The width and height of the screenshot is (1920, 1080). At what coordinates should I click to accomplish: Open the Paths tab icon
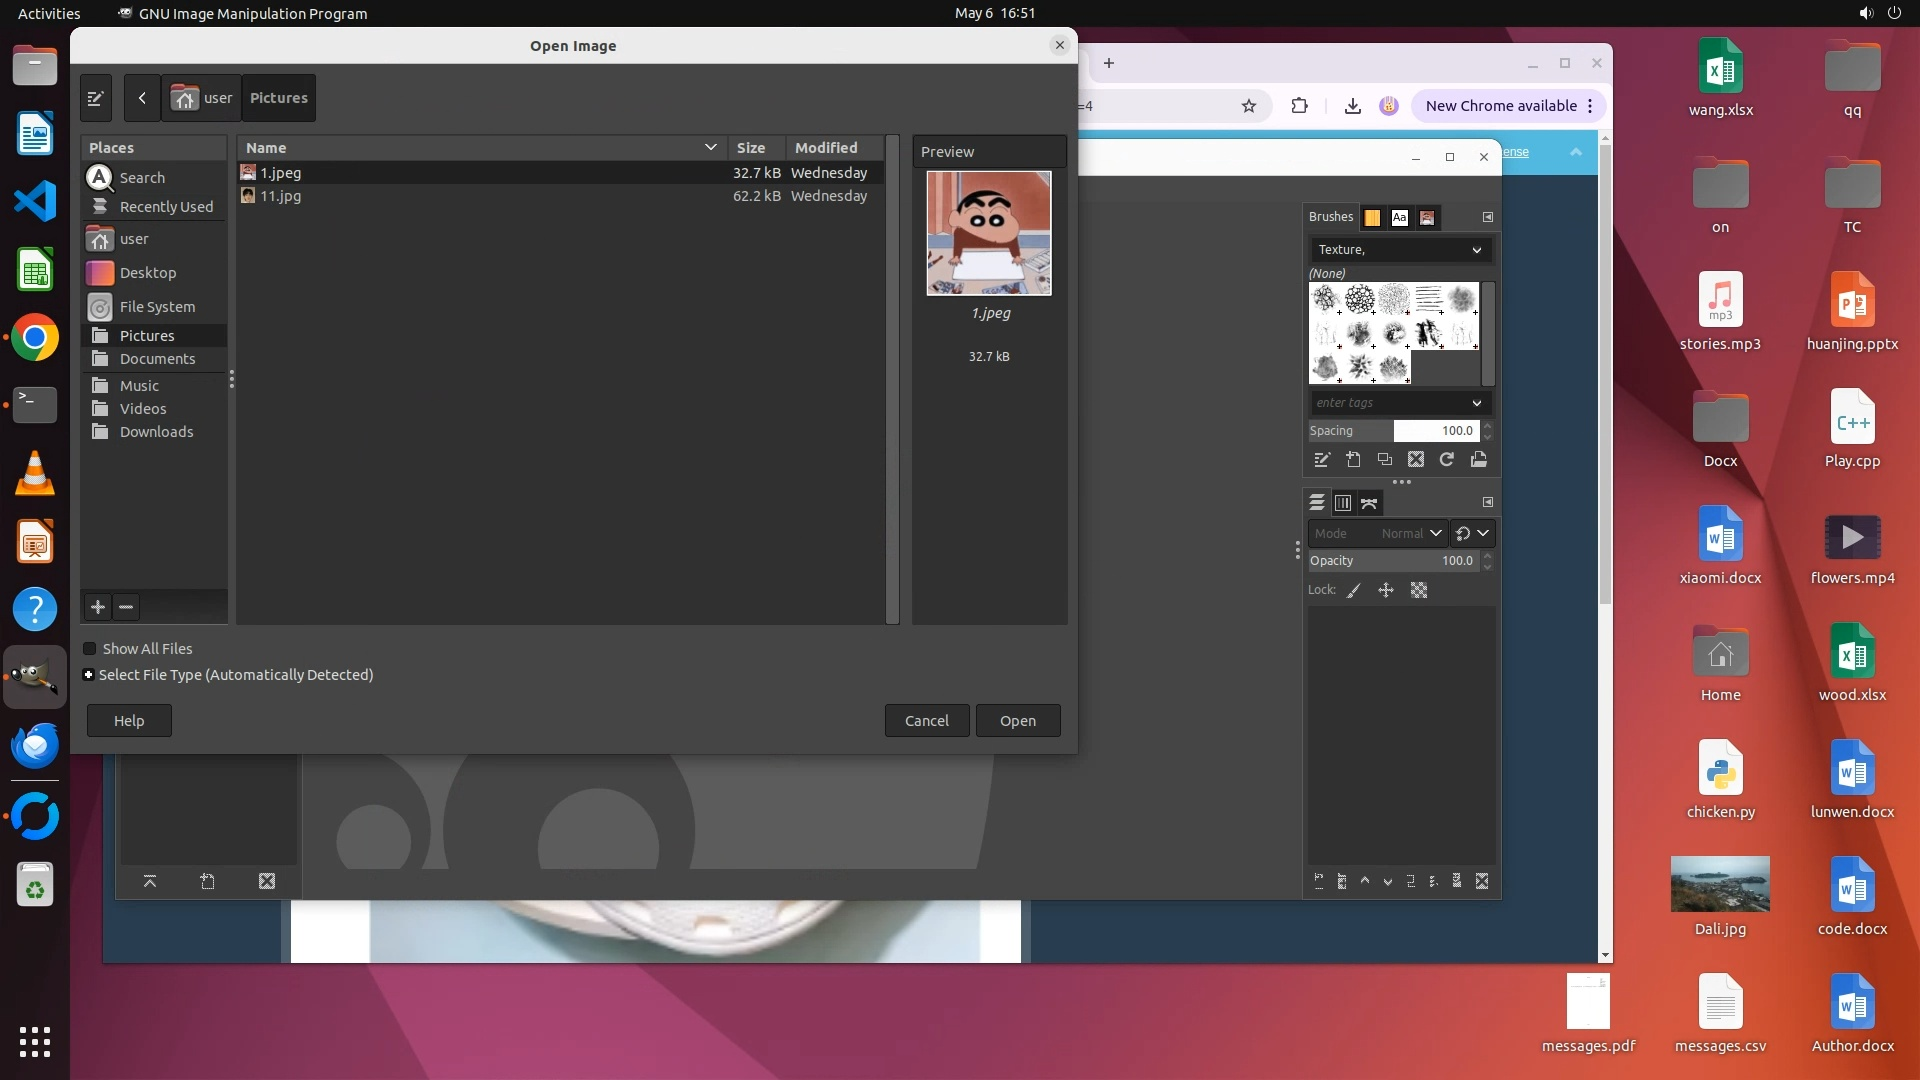(x=1369, y=503)
